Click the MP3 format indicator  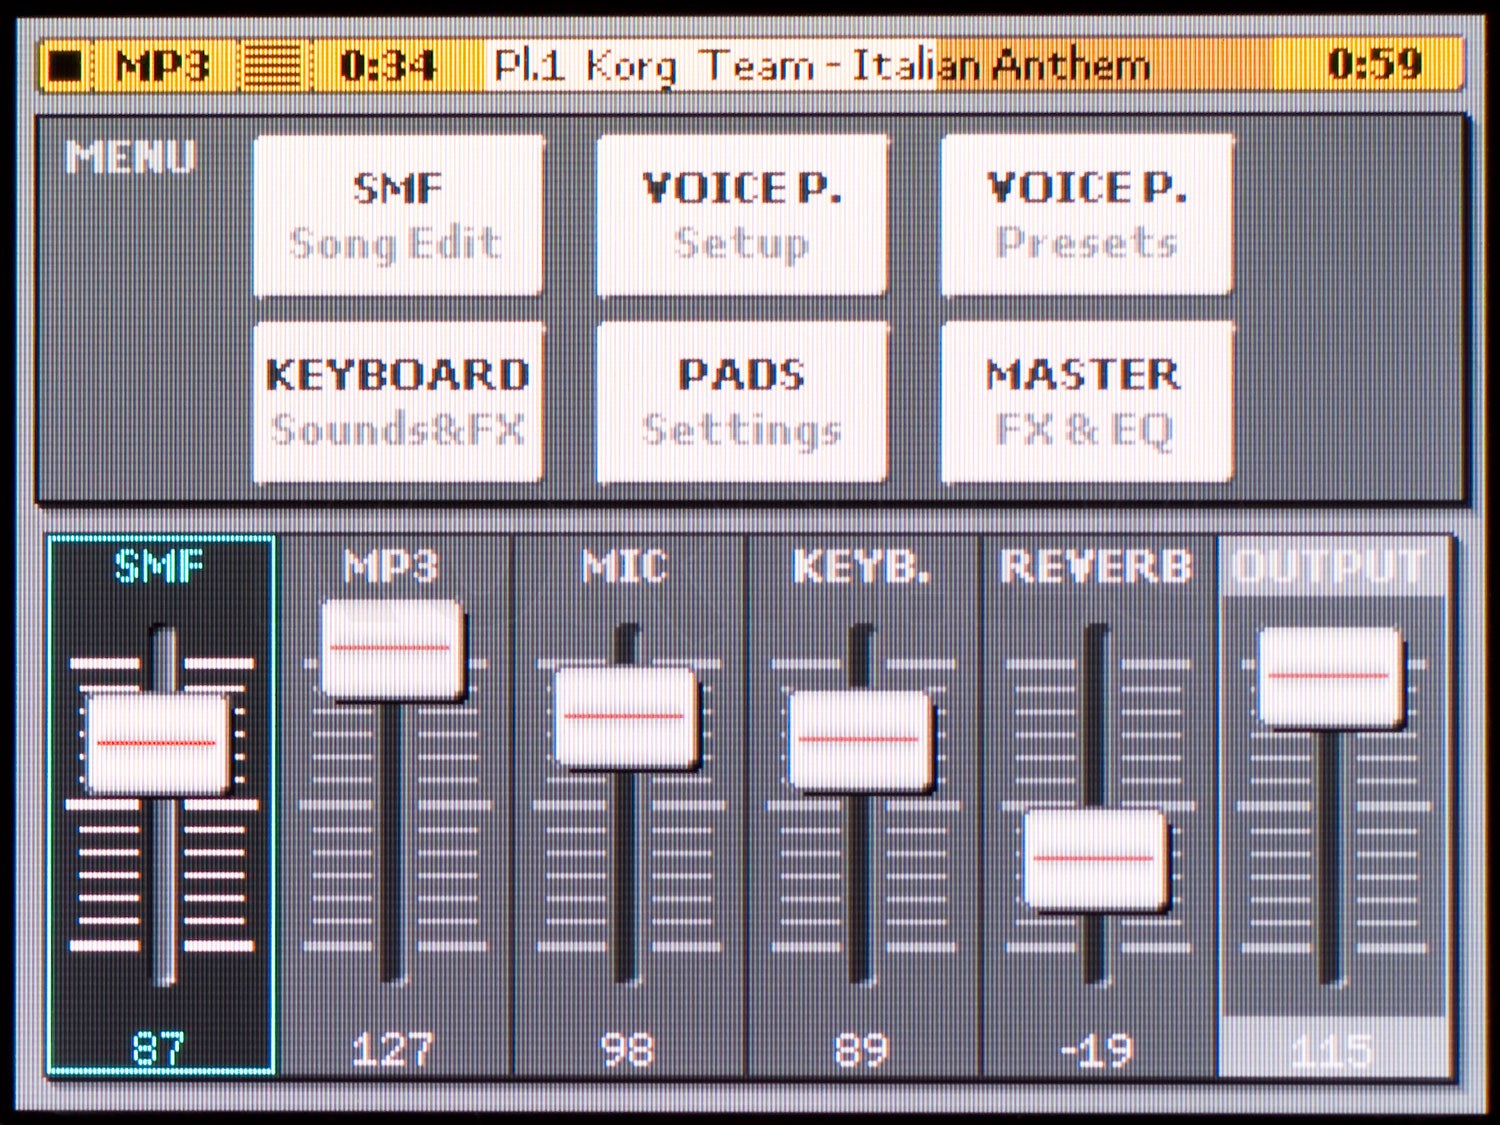click(160, 64)
